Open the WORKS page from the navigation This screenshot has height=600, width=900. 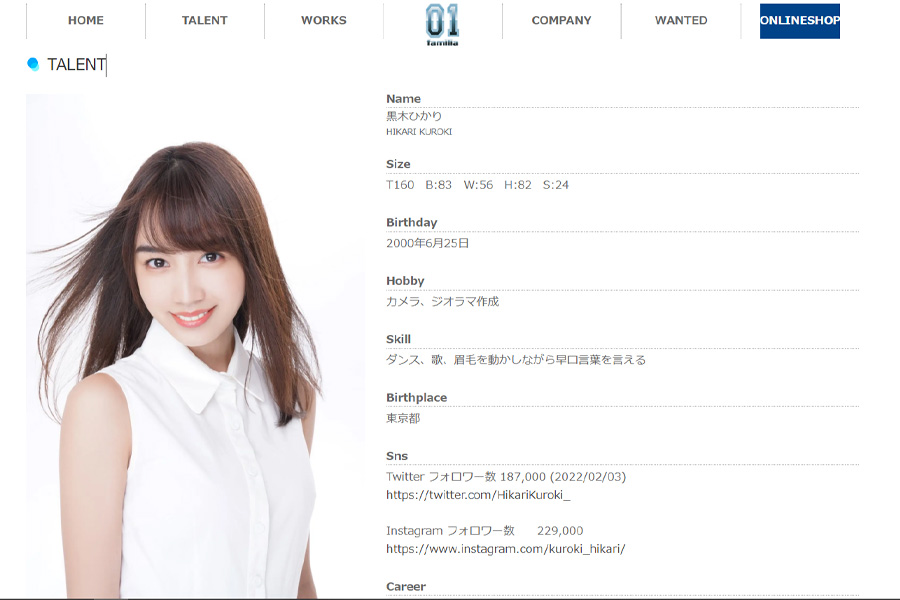click(x=322, y=20)
